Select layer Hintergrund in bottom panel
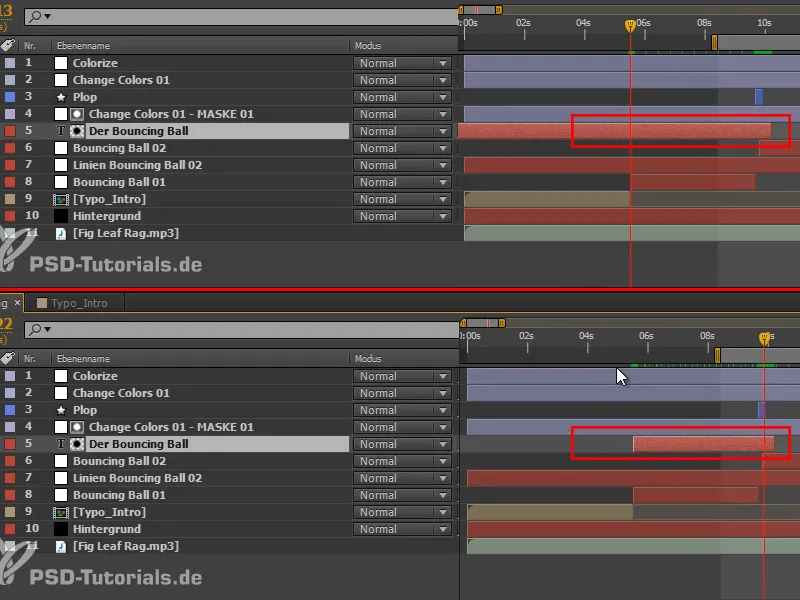The image size is (800, 600). [x=107, y=529]
